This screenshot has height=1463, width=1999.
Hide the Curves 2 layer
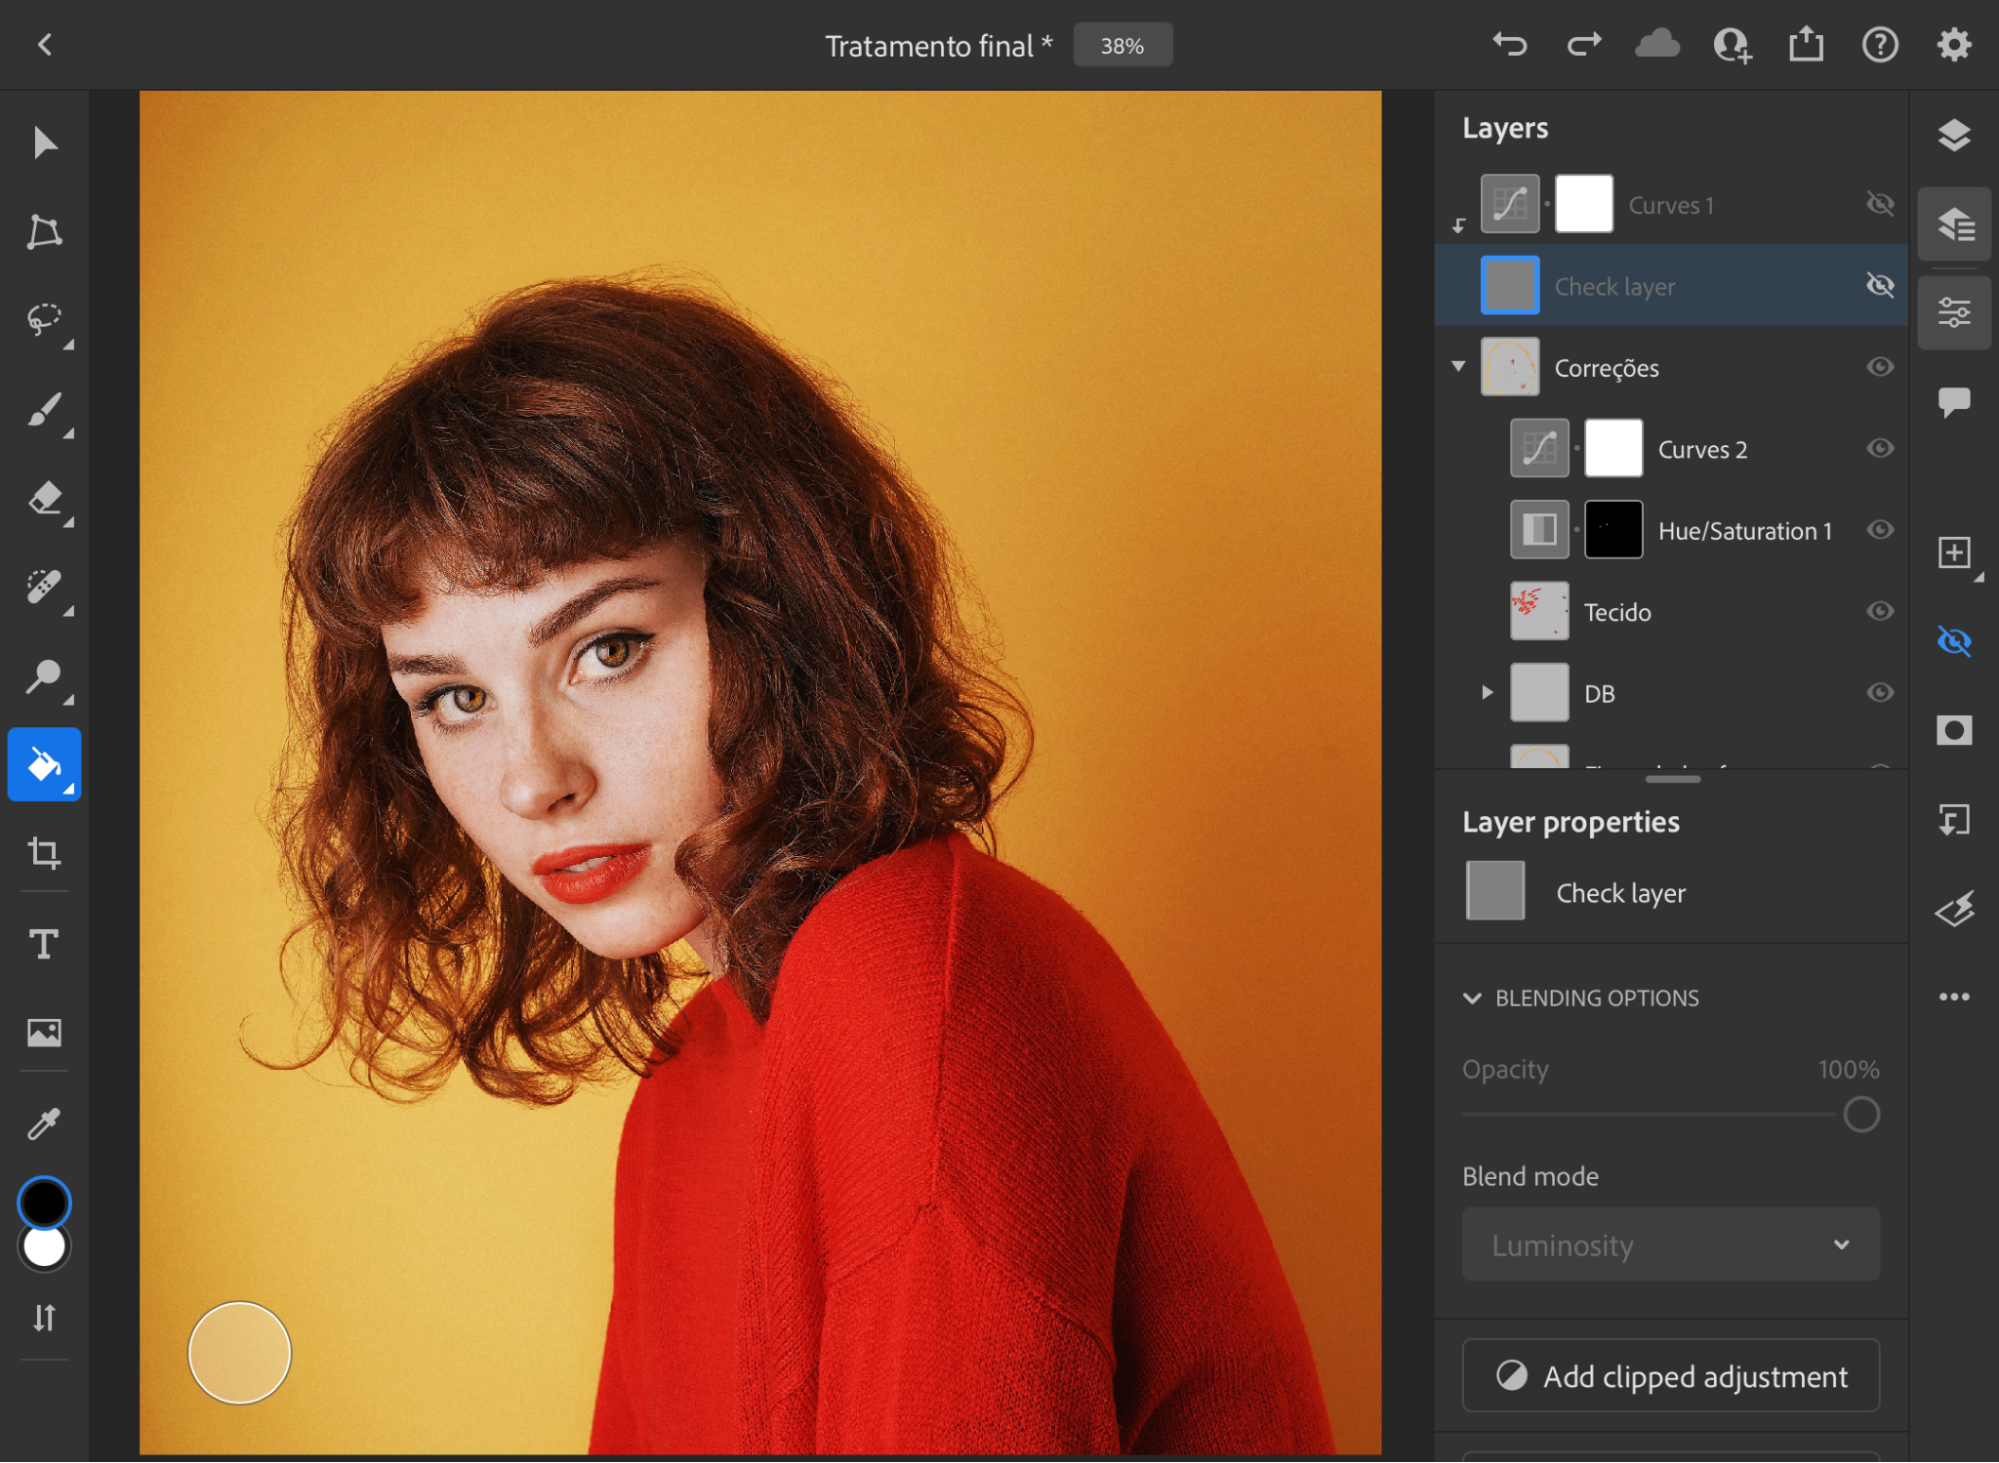pos(1880,448)
